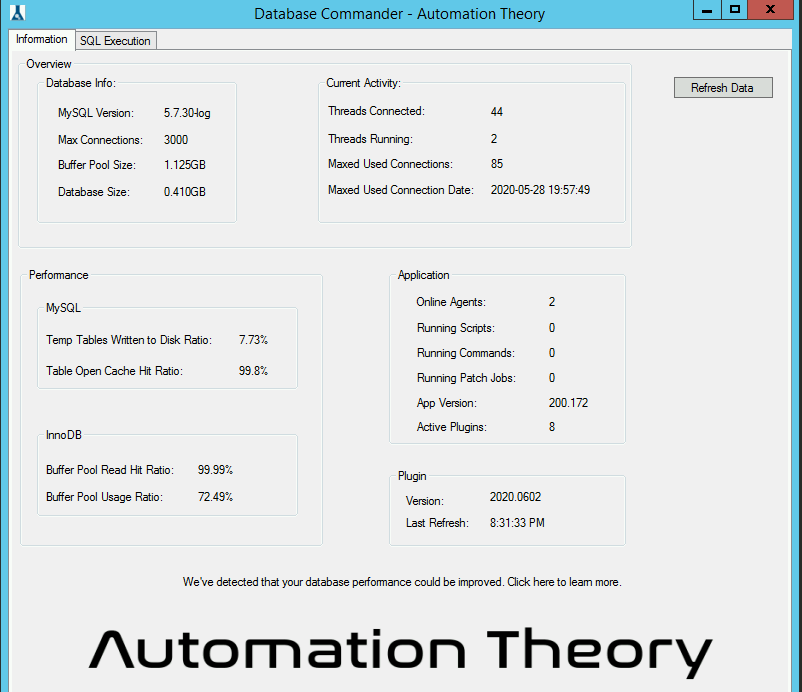This screenshot has width=802, height=692.
Task: Minimize the Database Commander window
Action: (706, 9)
